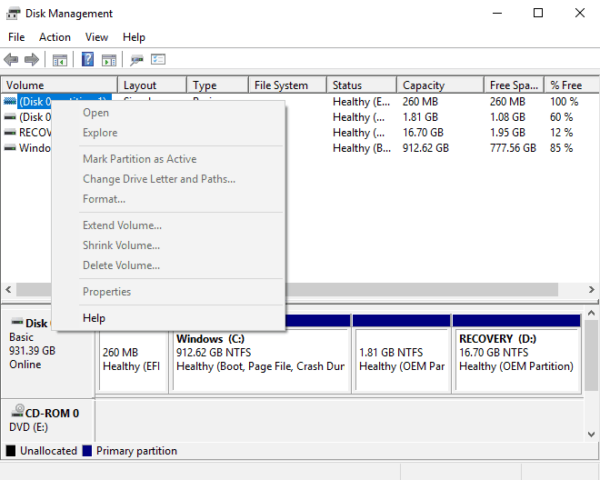Click the 1.08 GB free space cell

click(508, 117)
